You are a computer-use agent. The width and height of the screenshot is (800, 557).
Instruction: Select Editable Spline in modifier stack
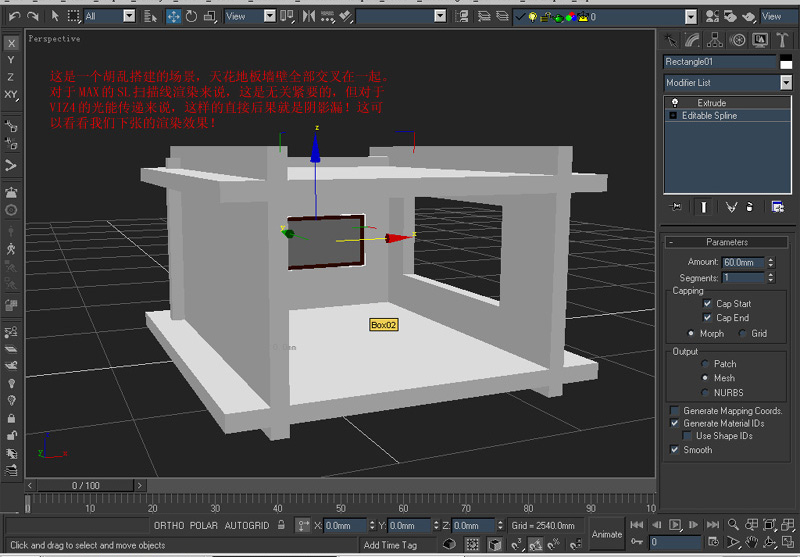(x=710, y=116)
